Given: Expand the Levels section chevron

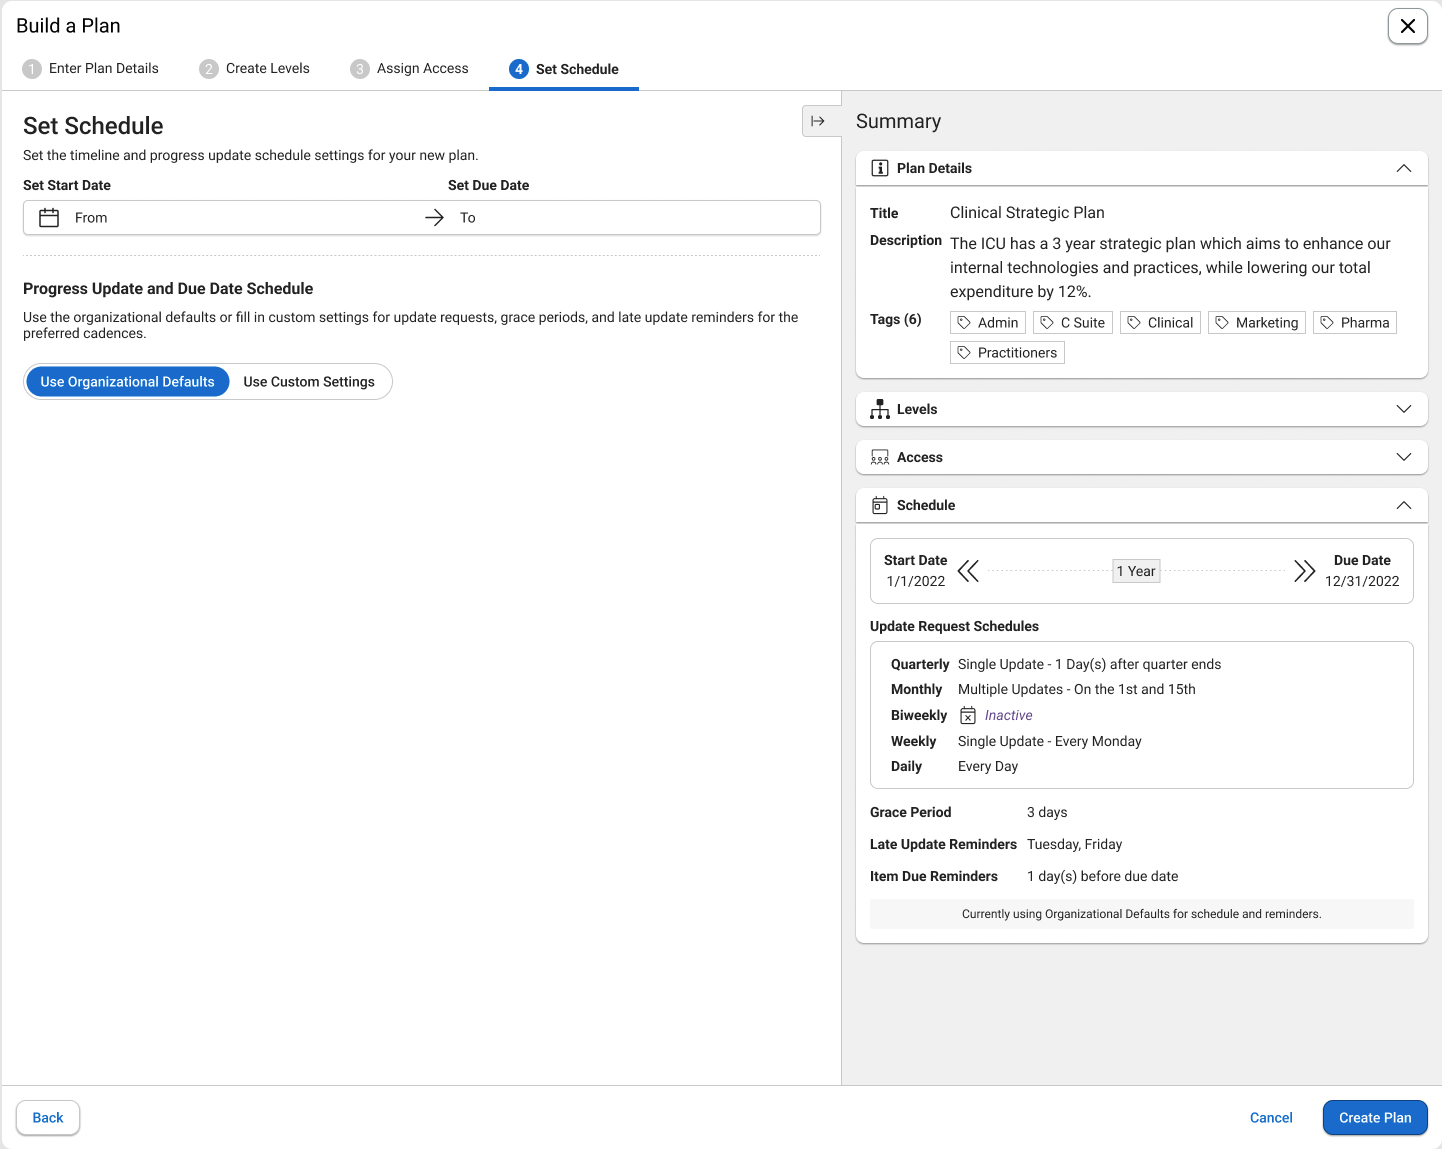Looking at the screenshot, I should coord(1404,409).
